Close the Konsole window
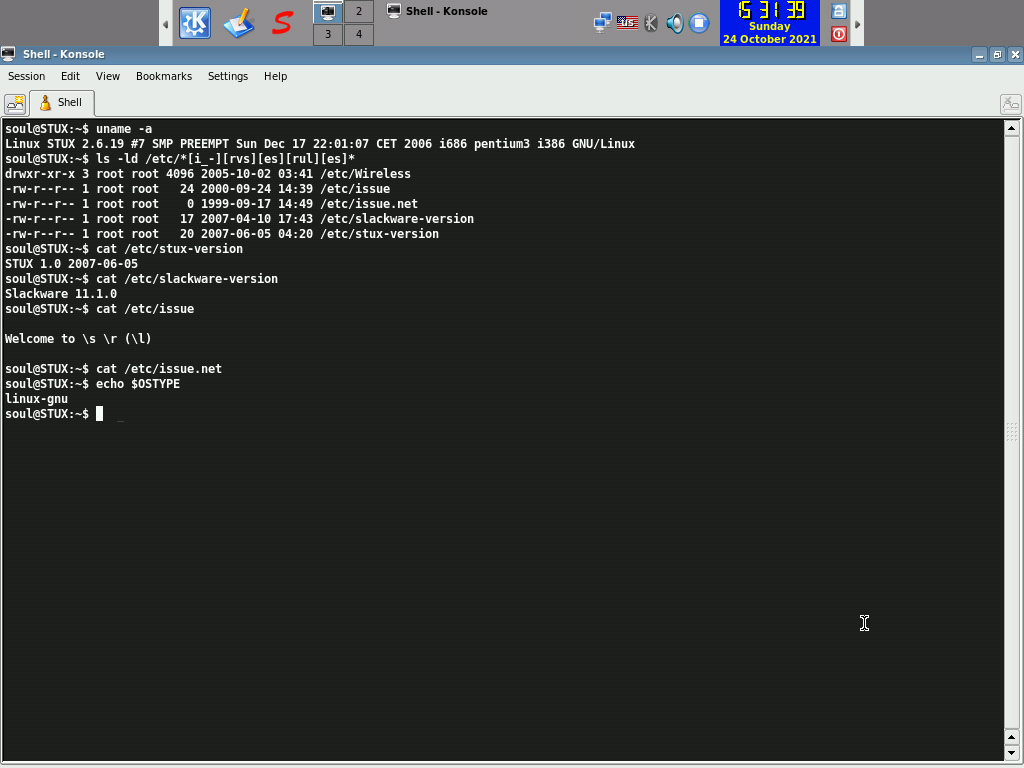The width and height of the screenshot is (1024, 768). (1015, 55)
